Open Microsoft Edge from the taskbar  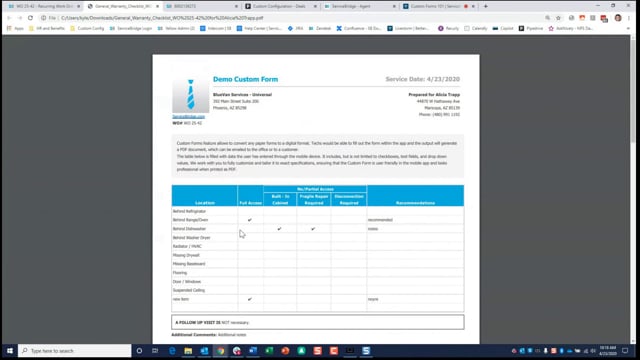[x=172, y=351]
